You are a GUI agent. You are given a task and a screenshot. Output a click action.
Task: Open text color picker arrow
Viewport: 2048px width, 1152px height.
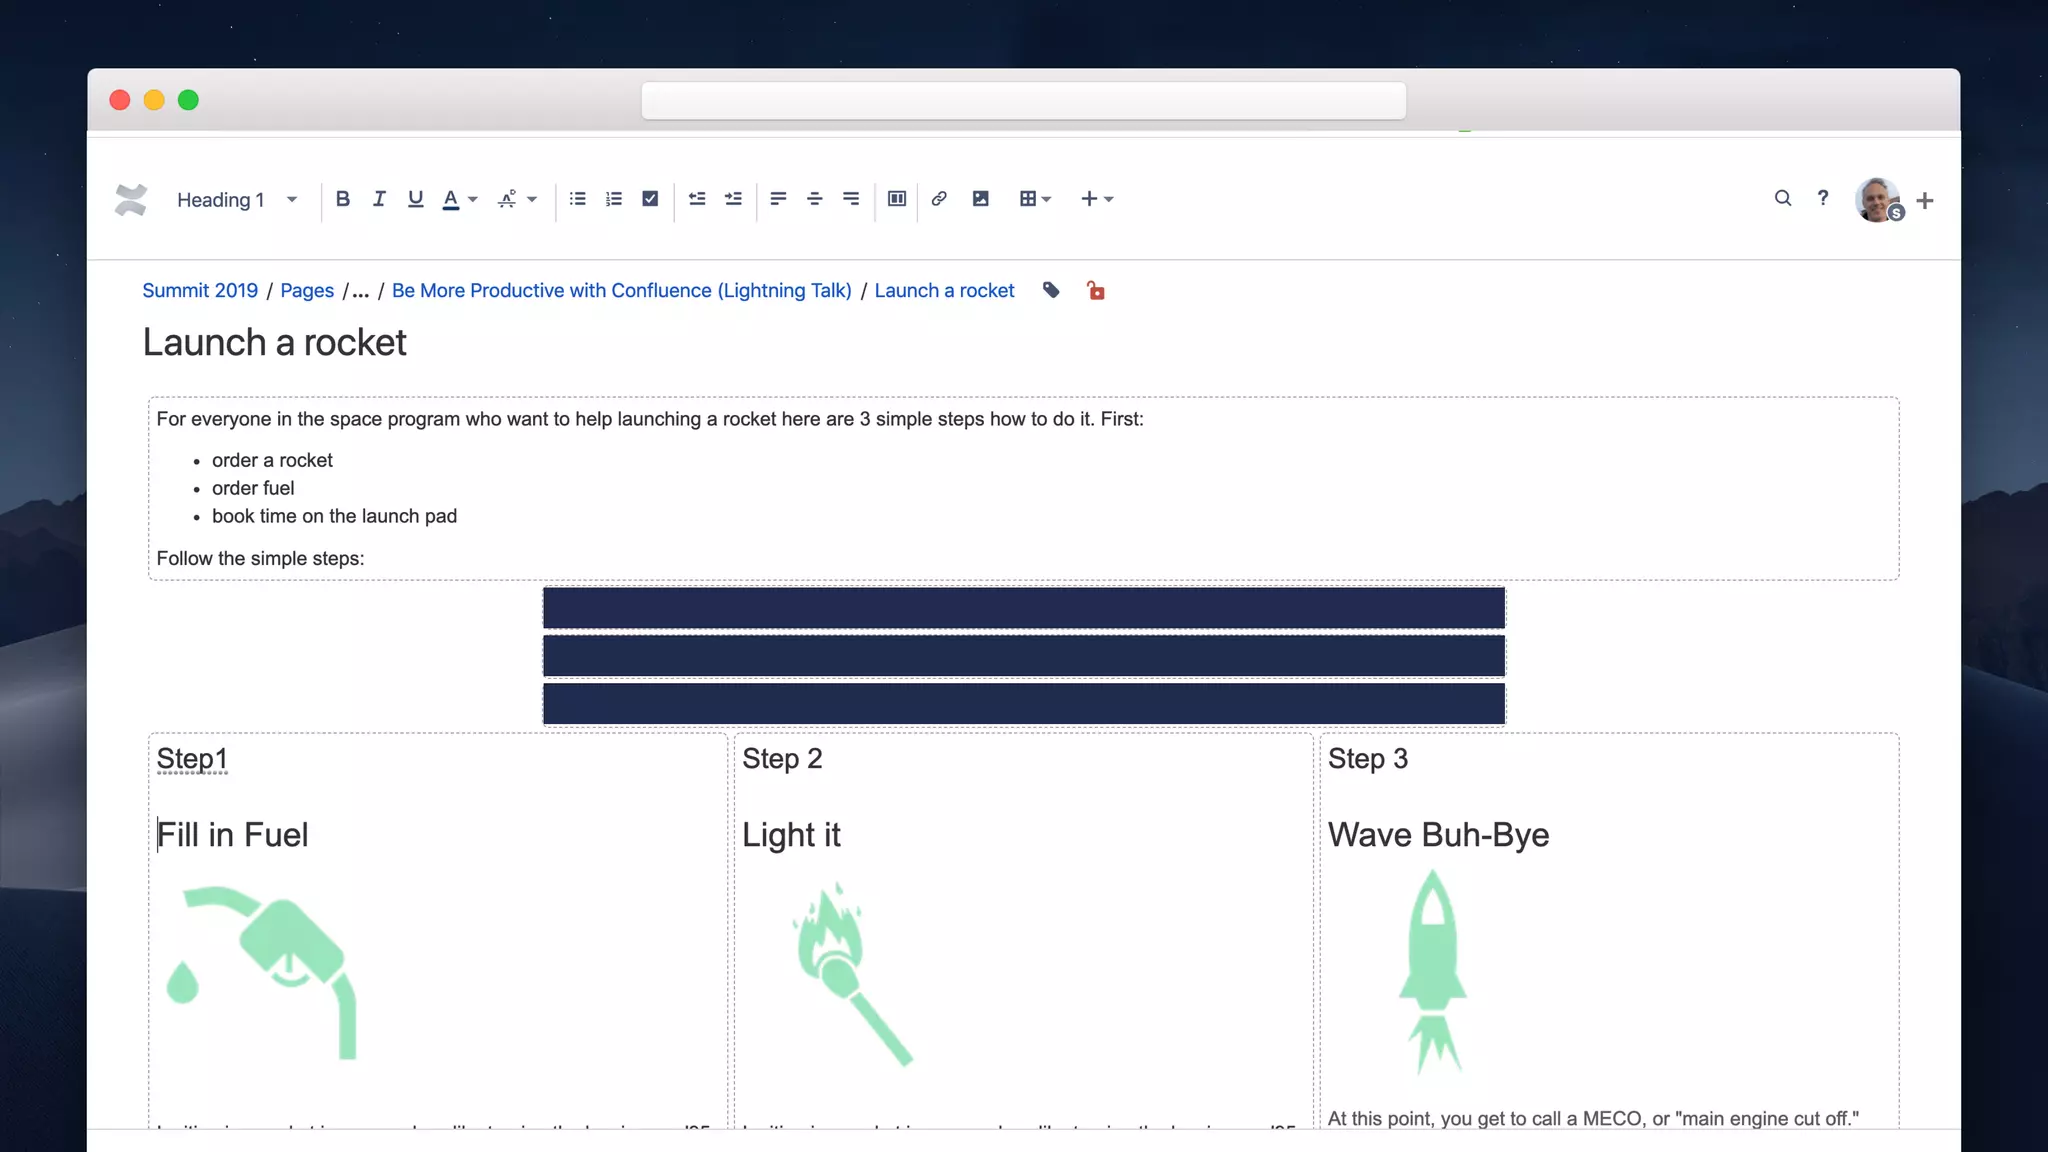[x=473, y=199]
